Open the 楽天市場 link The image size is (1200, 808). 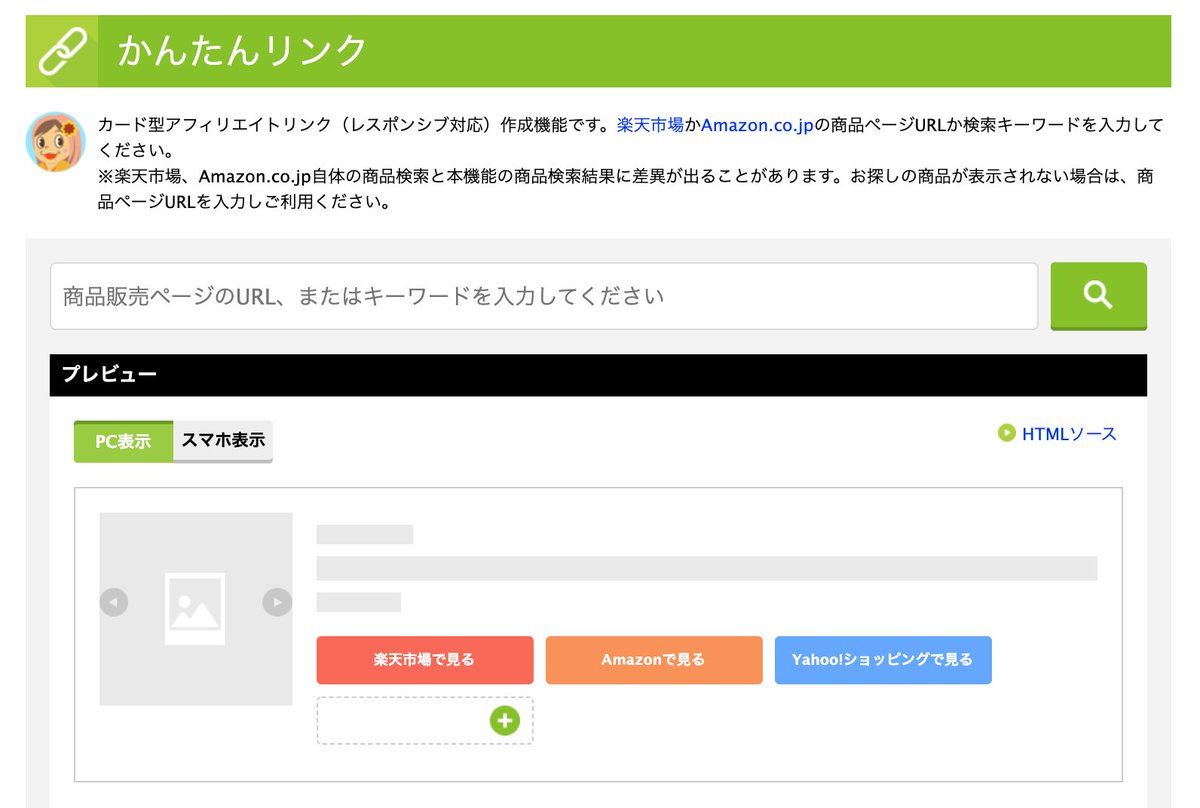click(x=650, y=125)
